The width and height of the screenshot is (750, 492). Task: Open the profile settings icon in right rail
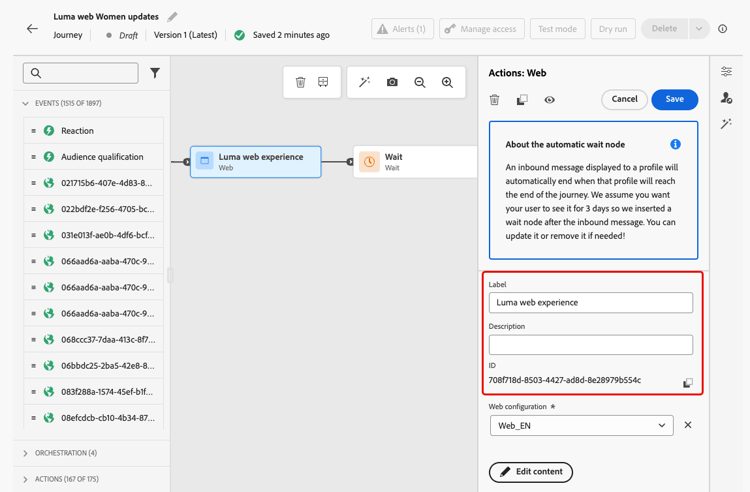(x=726, y=98)
